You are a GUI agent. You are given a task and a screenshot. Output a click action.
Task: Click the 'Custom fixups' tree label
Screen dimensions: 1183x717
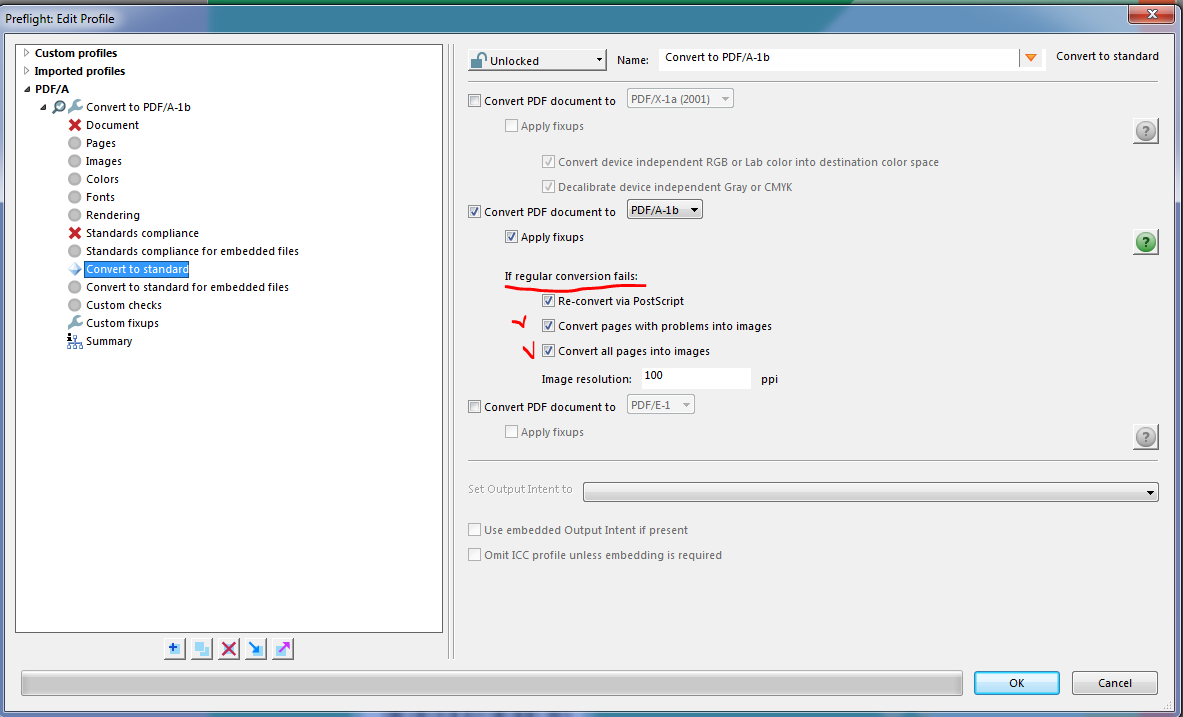point(122,323)
